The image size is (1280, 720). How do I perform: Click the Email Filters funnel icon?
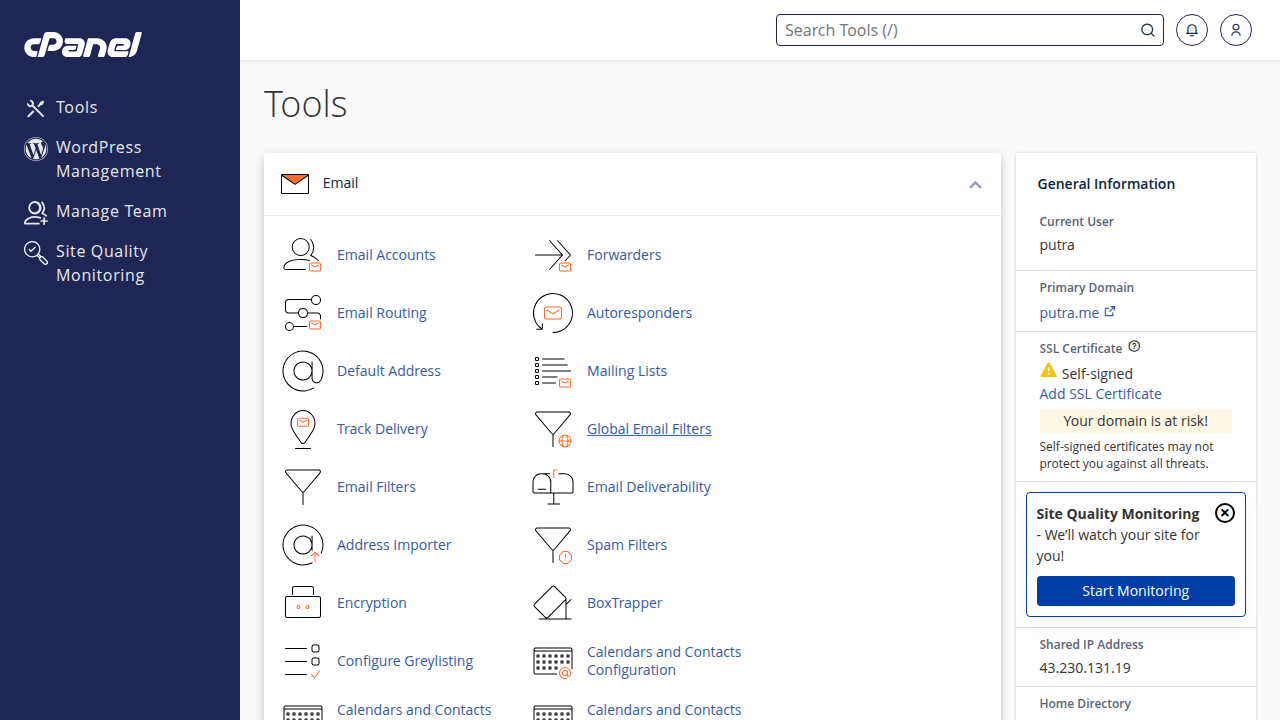click(302, 487)
